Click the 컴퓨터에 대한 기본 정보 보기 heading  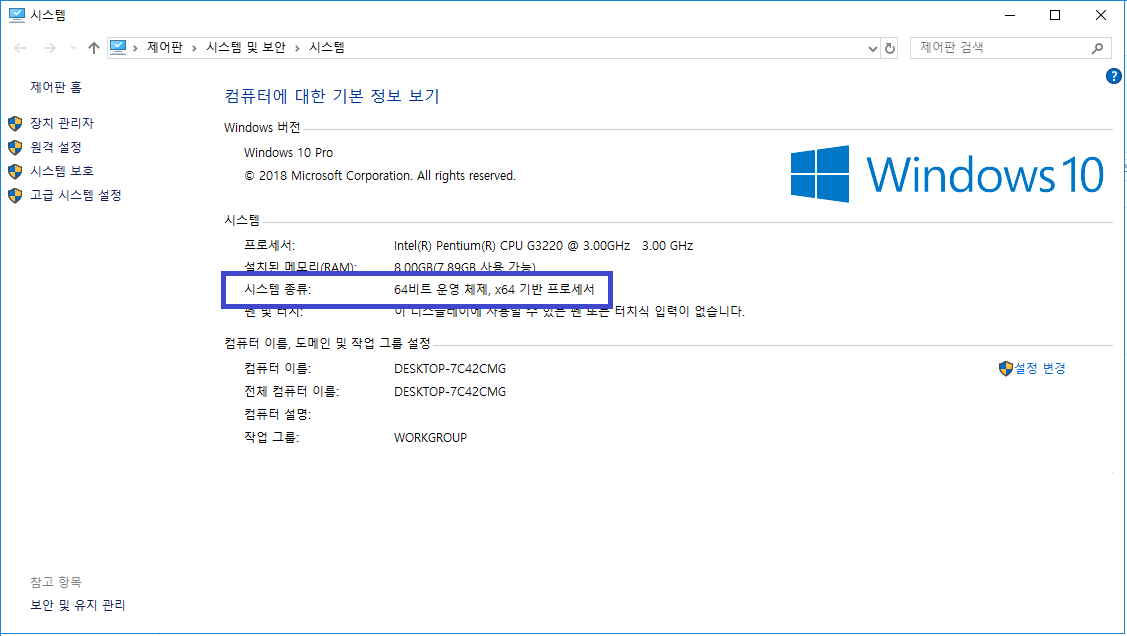(332, 96)
